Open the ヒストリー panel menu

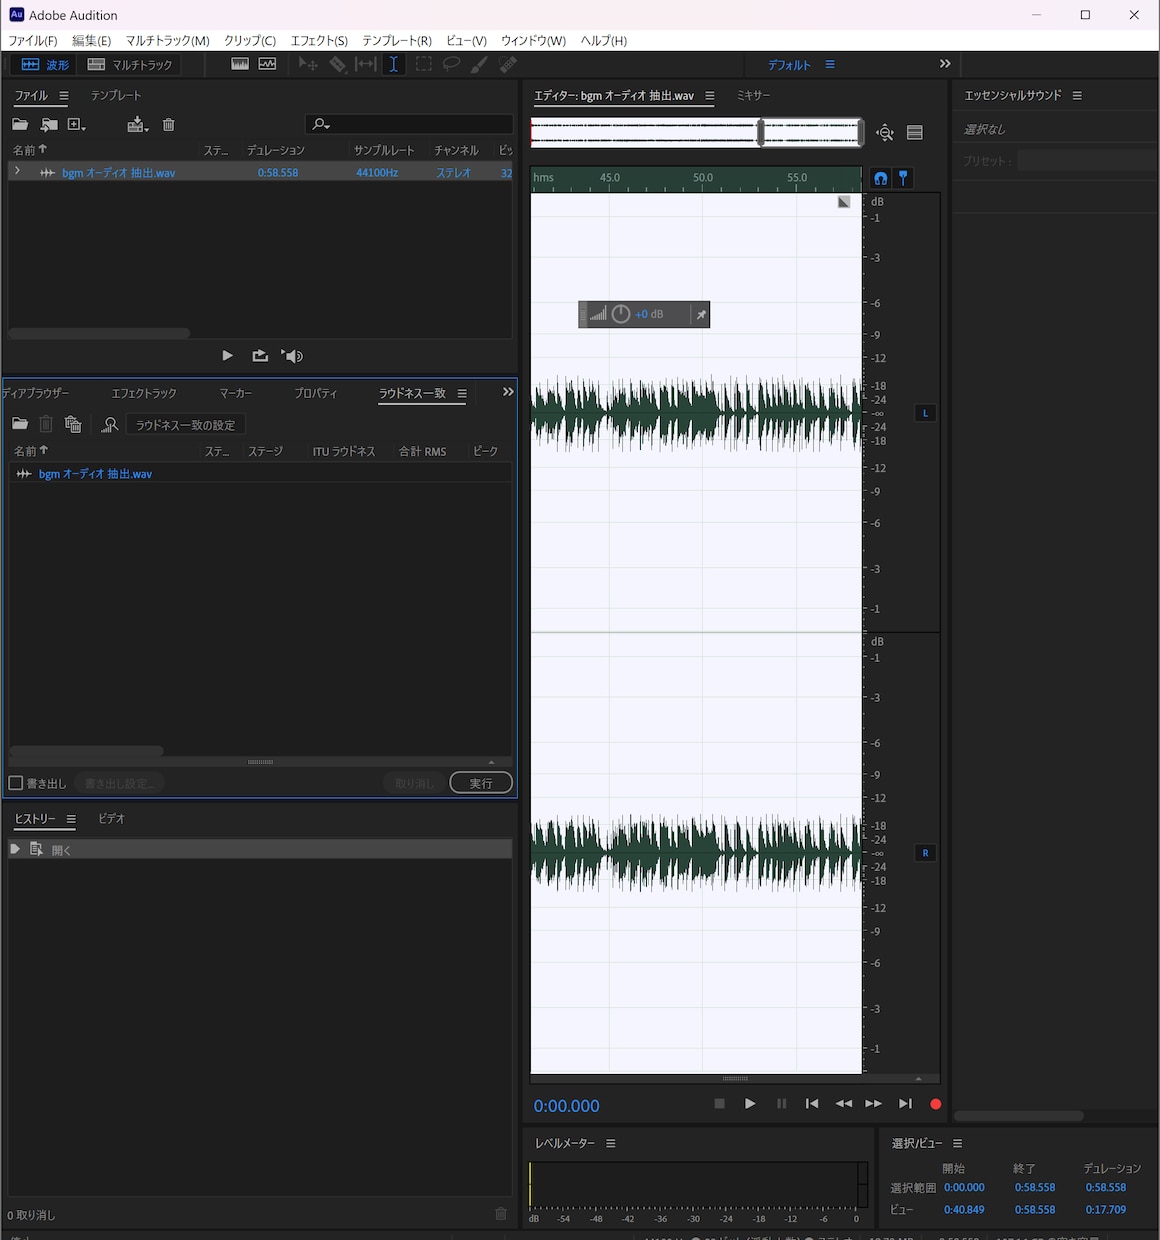[71, 819]
